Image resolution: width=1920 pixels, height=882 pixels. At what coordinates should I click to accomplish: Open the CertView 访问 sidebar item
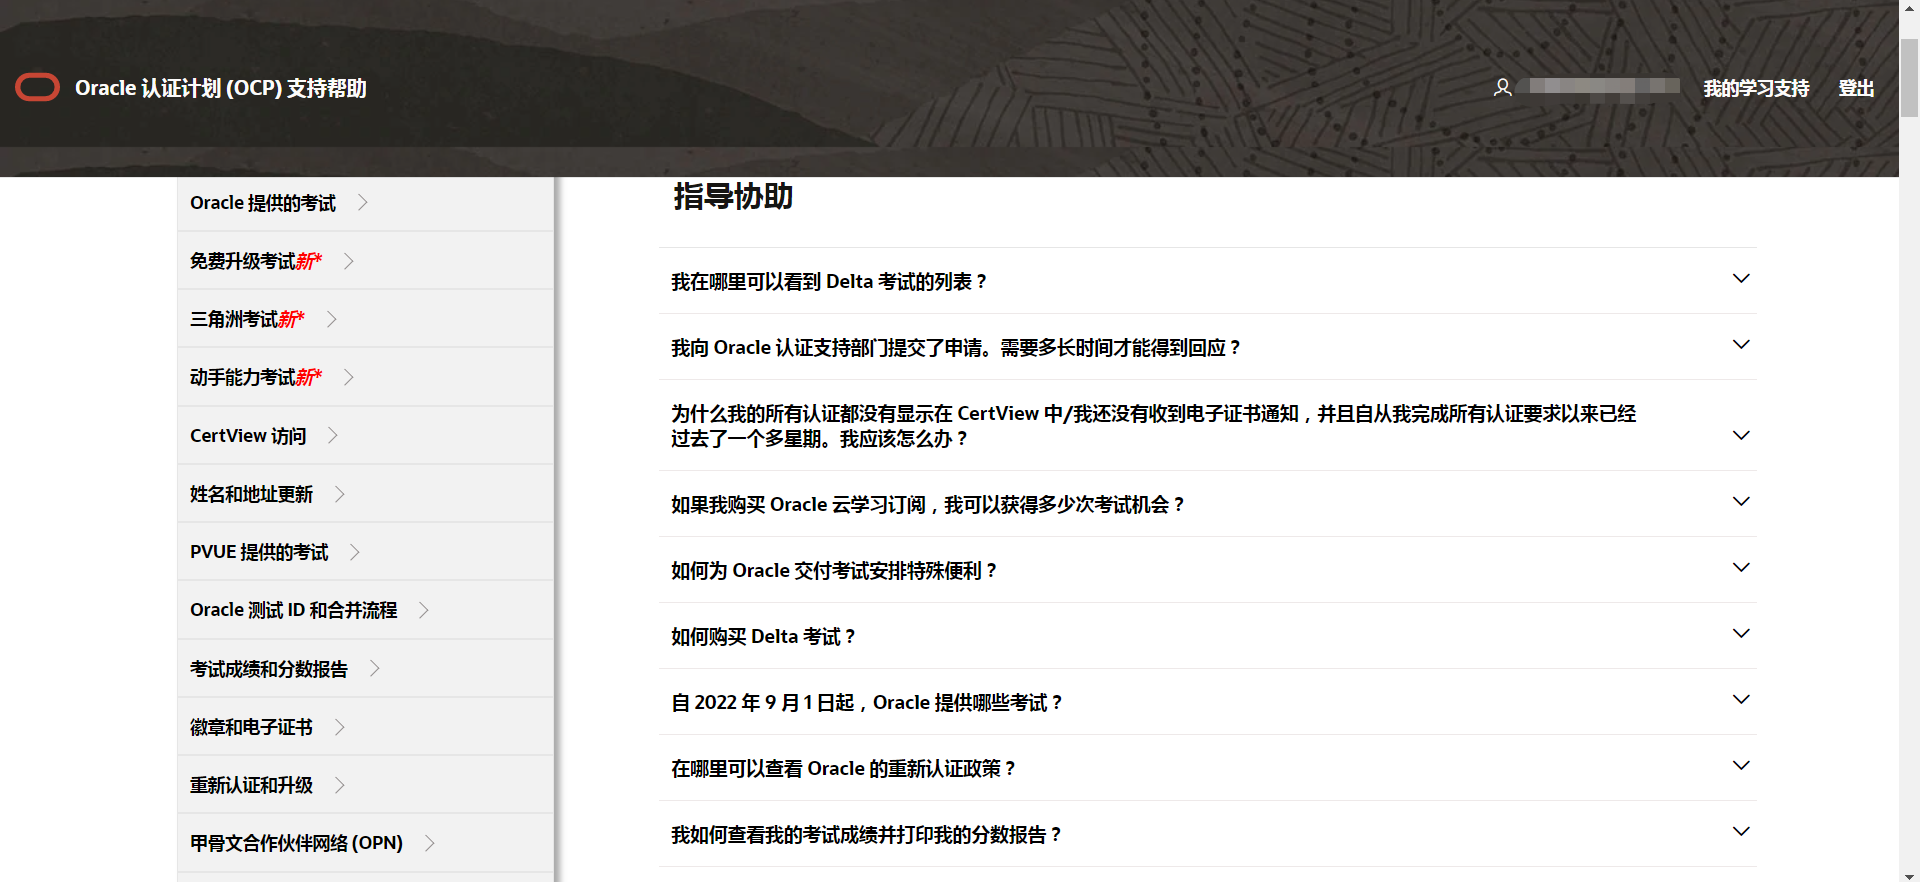click(365, 436)
